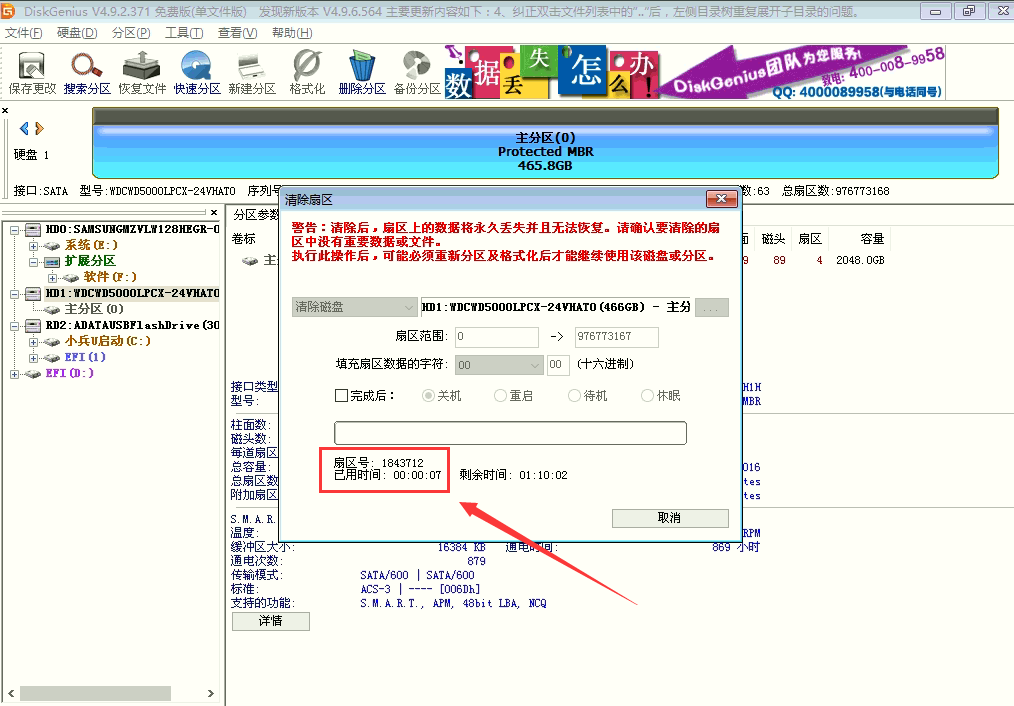Go to previous disk with left arrow
This screenshot has width=1014, height=706.
coord(24,128)
